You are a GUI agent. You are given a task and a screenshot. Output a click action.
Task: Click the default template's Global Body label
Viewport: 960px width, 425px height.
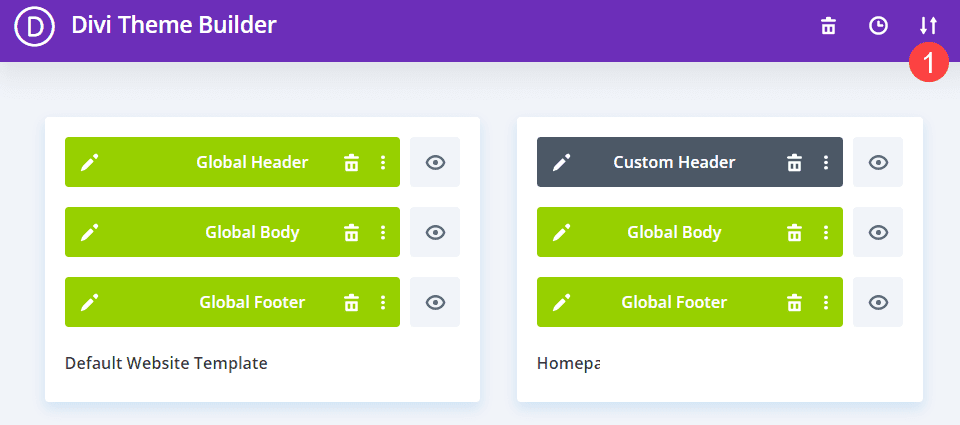pos(252,232)
